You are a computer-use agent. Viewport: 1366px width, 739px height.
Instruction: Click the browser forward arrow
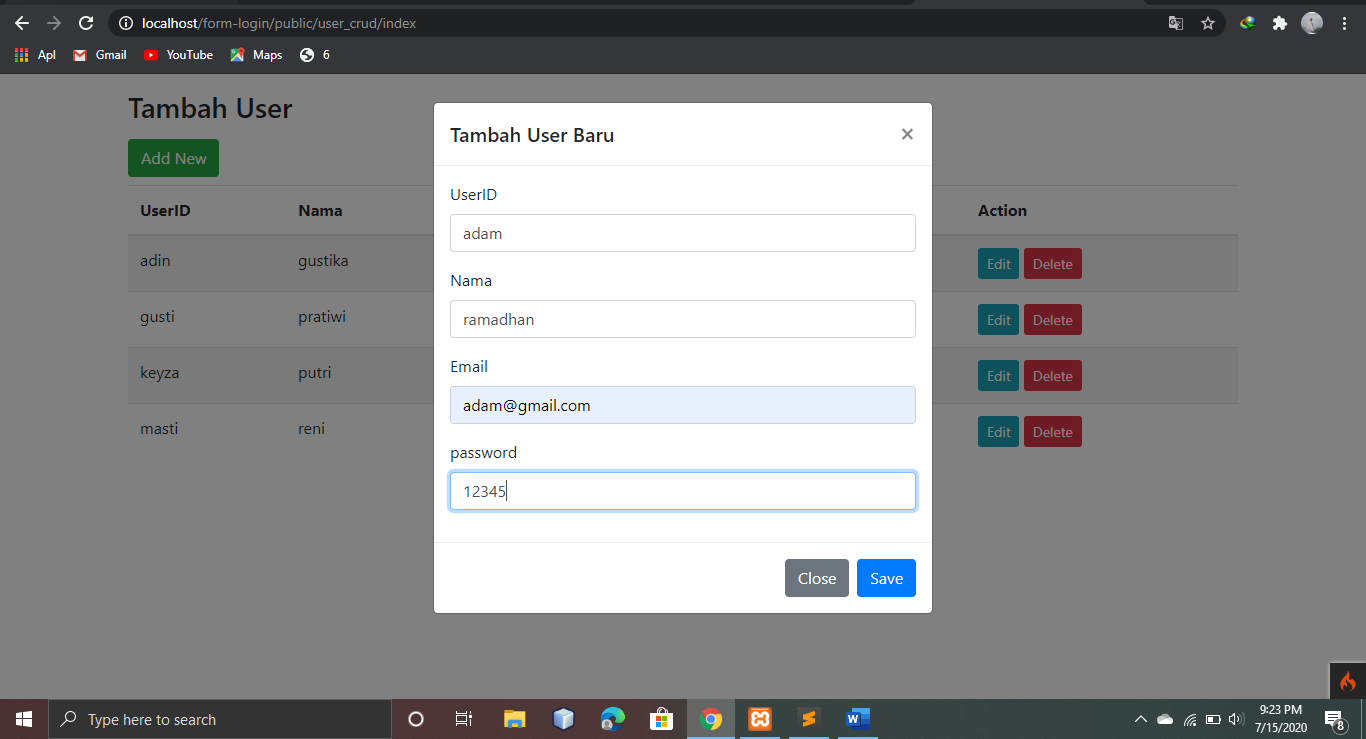pos(54,23)
